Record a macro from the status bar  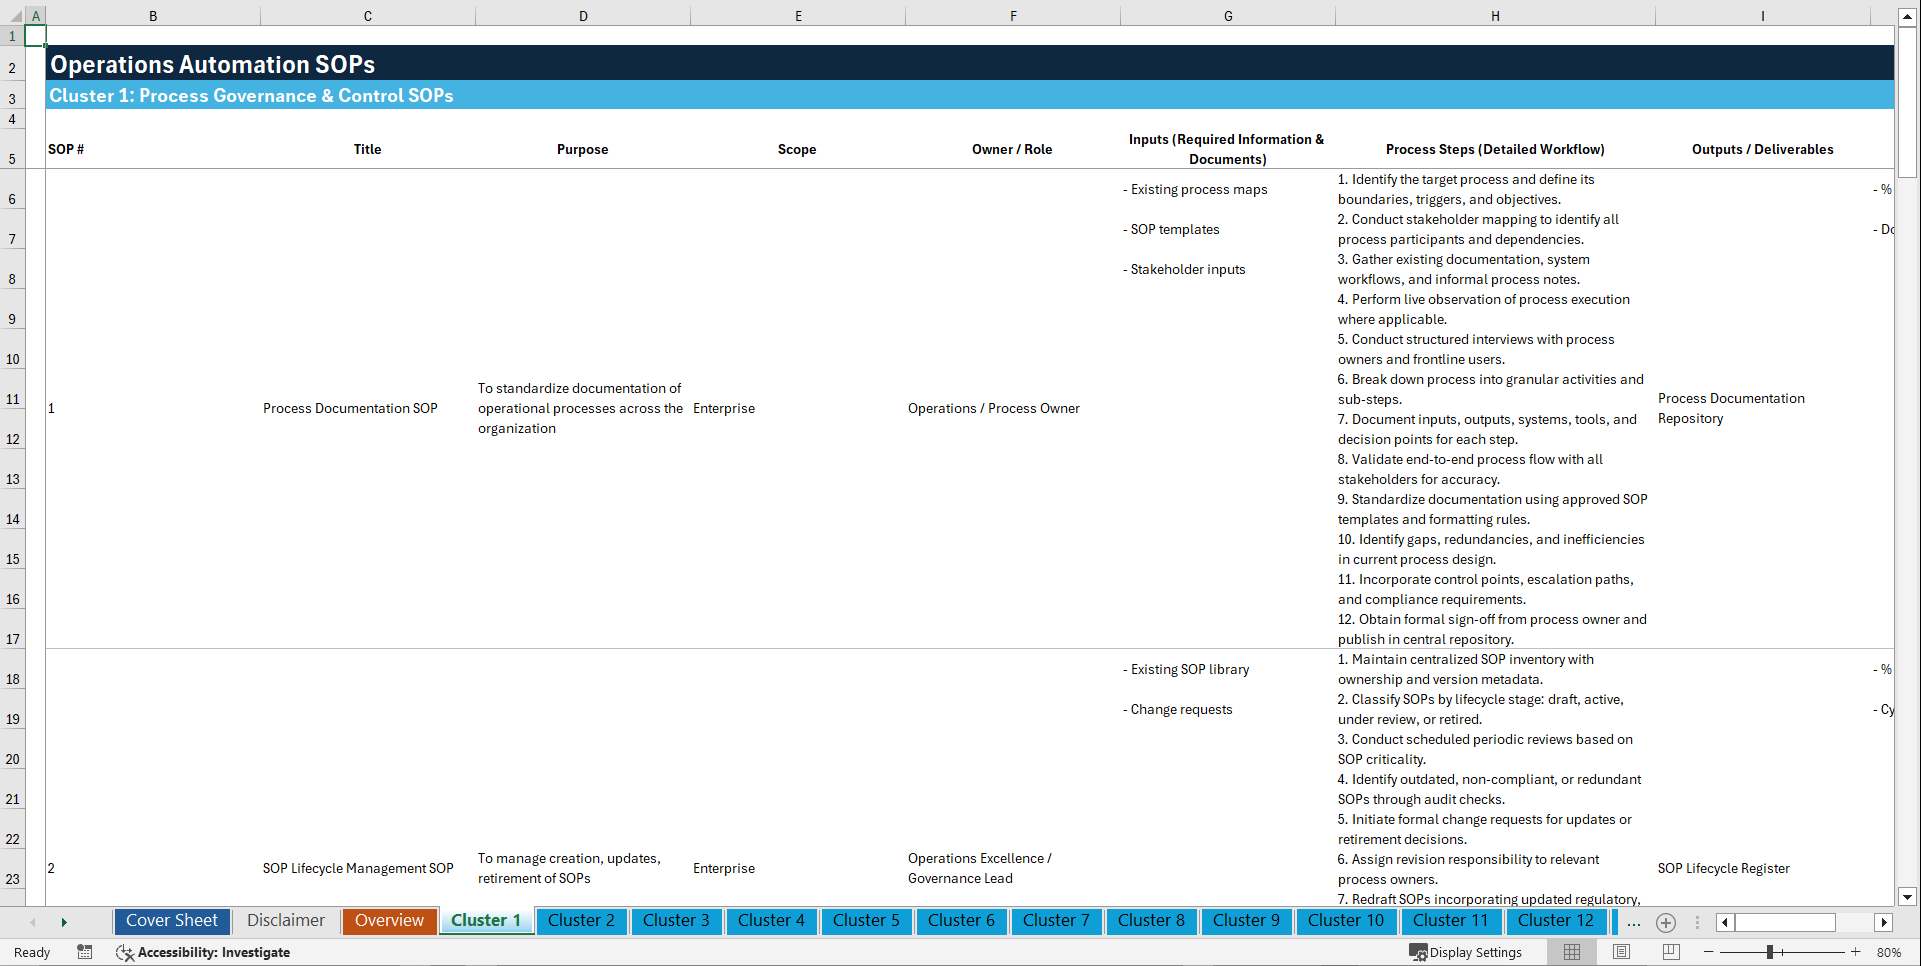(85, 952)
